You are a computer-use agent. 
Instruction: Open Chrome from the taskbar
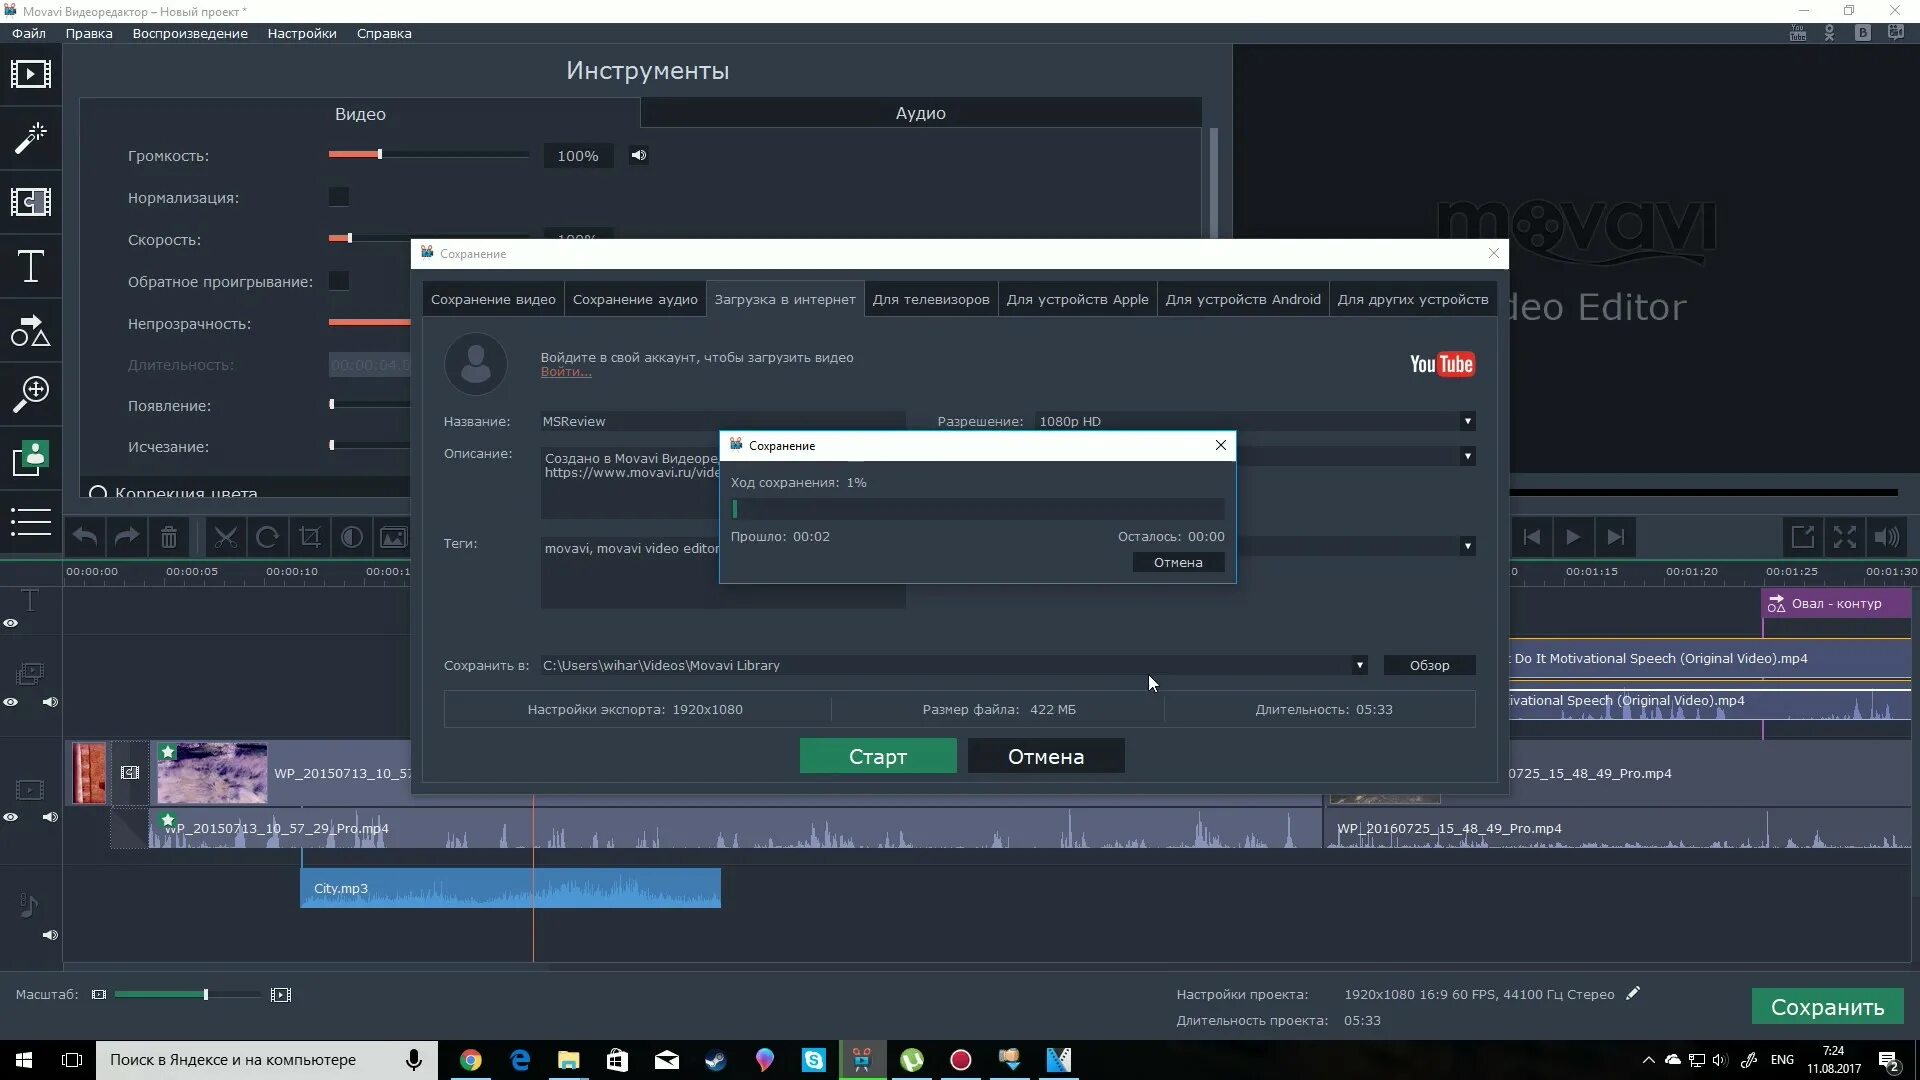click(471, 1060)
